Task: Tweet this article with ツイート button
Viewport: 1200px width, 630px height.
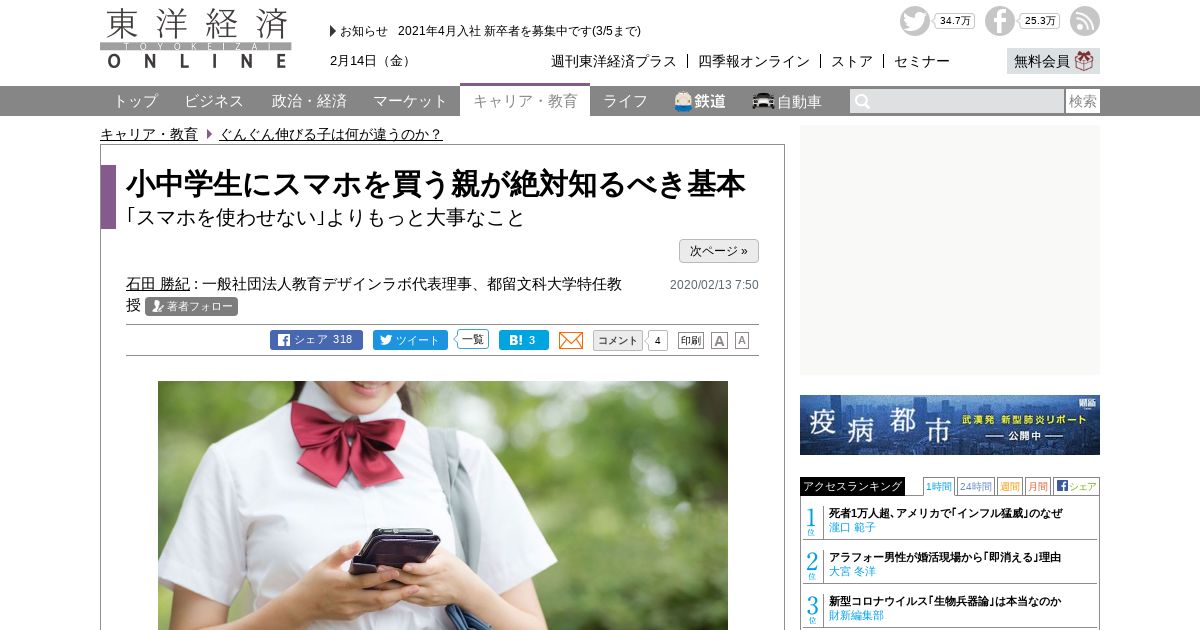Action: point(410,340)
